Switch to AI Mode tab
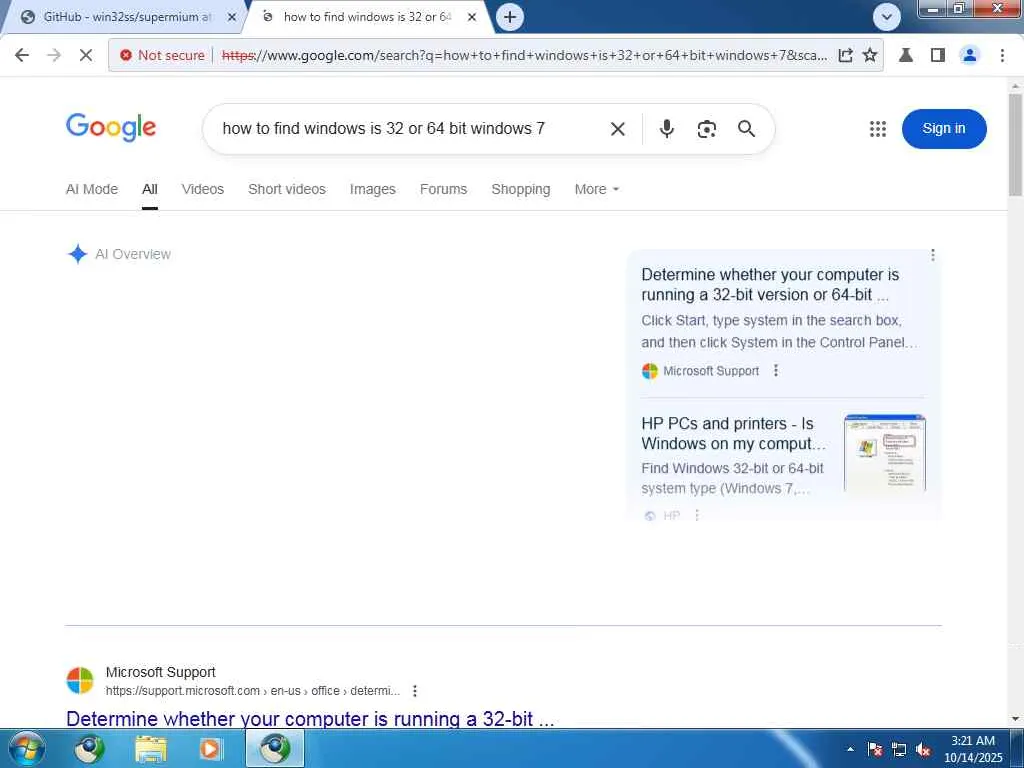The height and width of the screenshot is (768, 1024). (91, 189)
